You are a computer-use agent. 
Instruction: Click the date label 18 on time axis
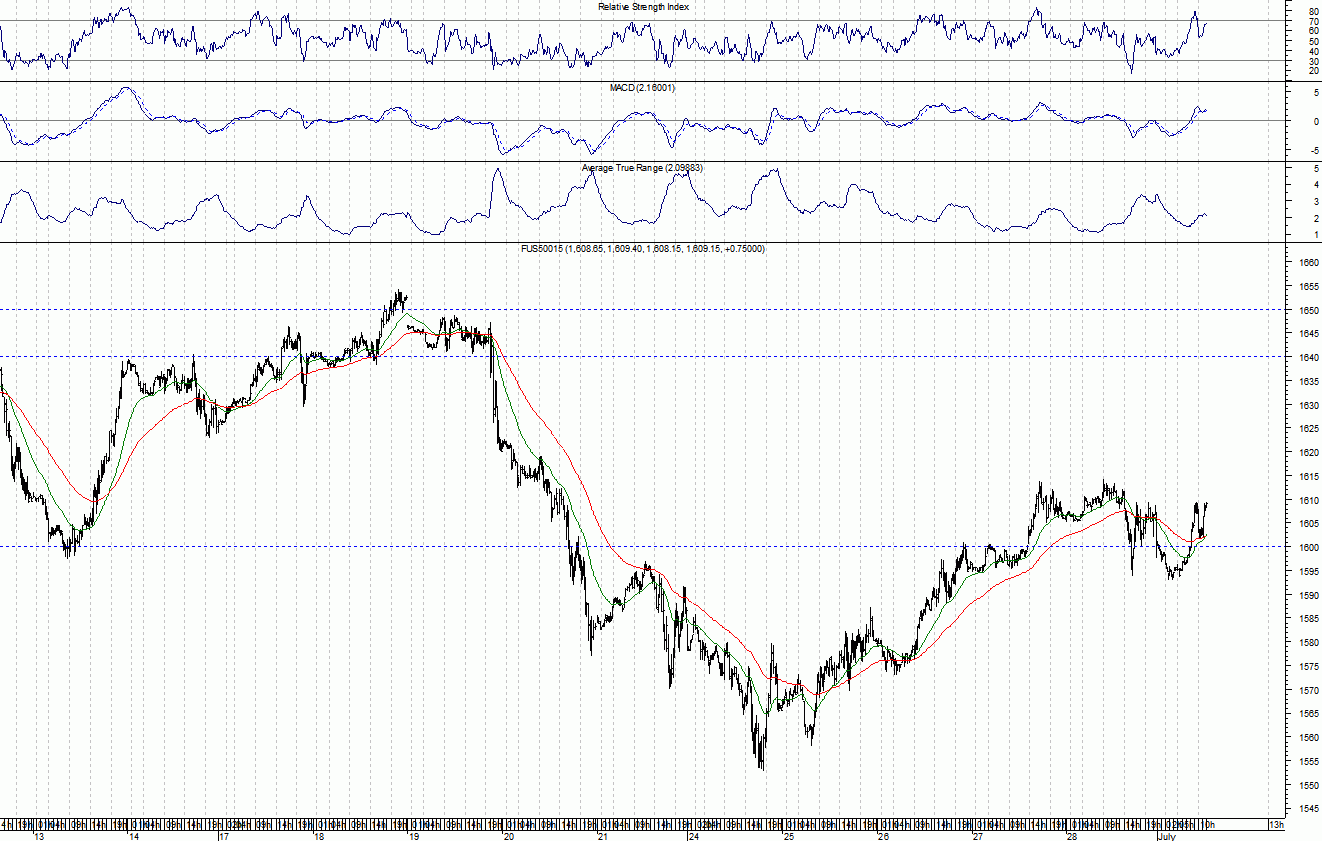[319, 835]
